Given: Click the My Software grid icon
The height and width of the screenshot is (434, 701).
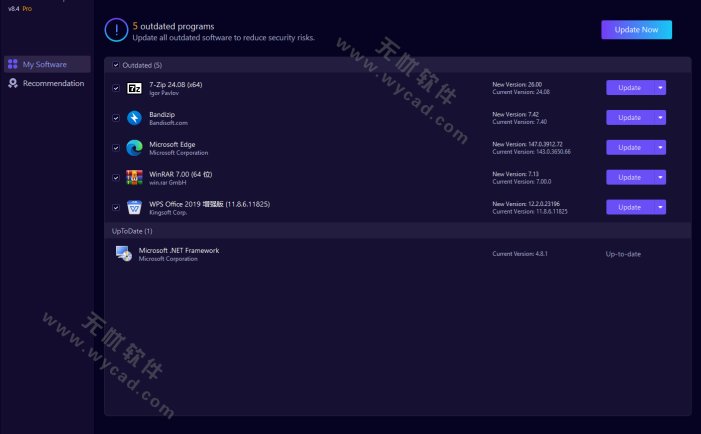Looking at the screenshot, I should (x=13, y=64).
